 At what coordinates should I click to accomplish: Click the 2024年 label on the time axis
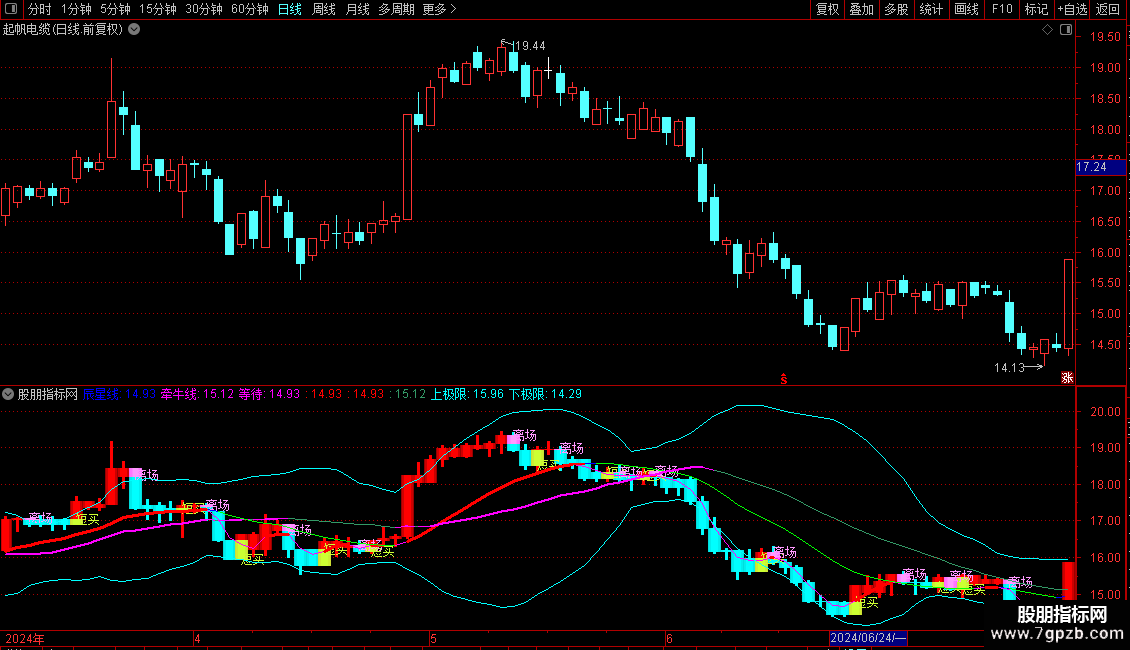coord(25,639)
